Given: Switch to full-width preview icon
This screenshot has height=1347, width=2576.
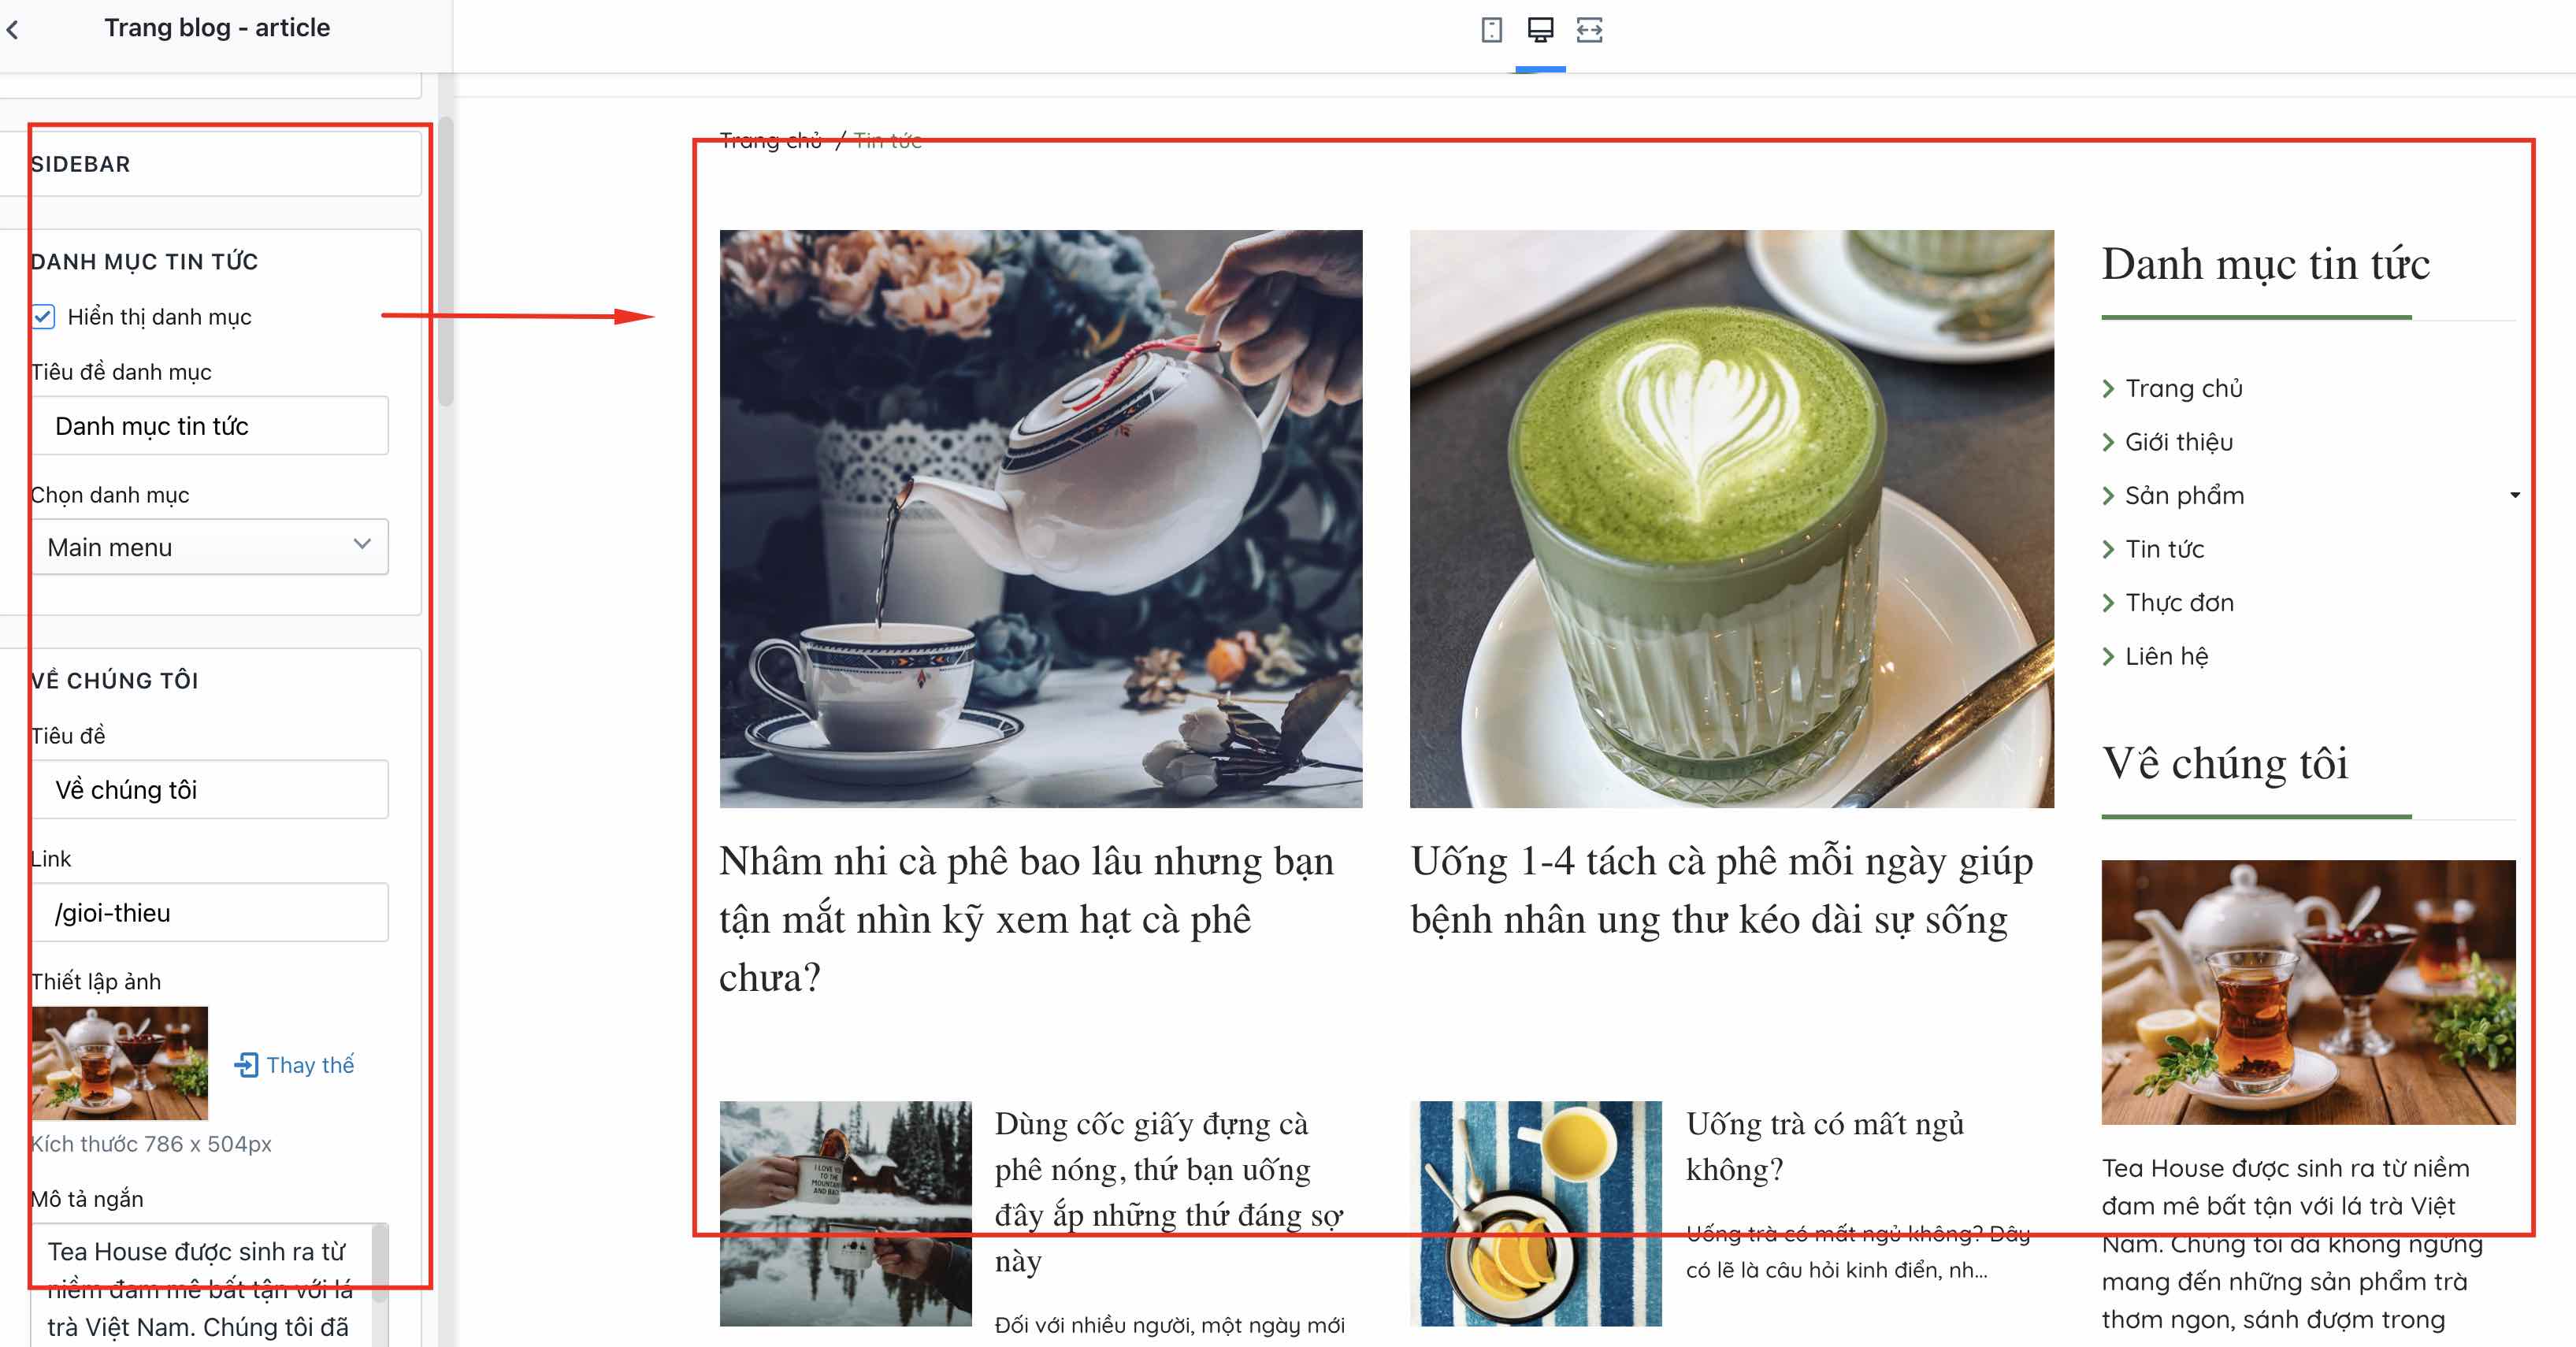Looking at the screenshot, I should coord(1589,30).
